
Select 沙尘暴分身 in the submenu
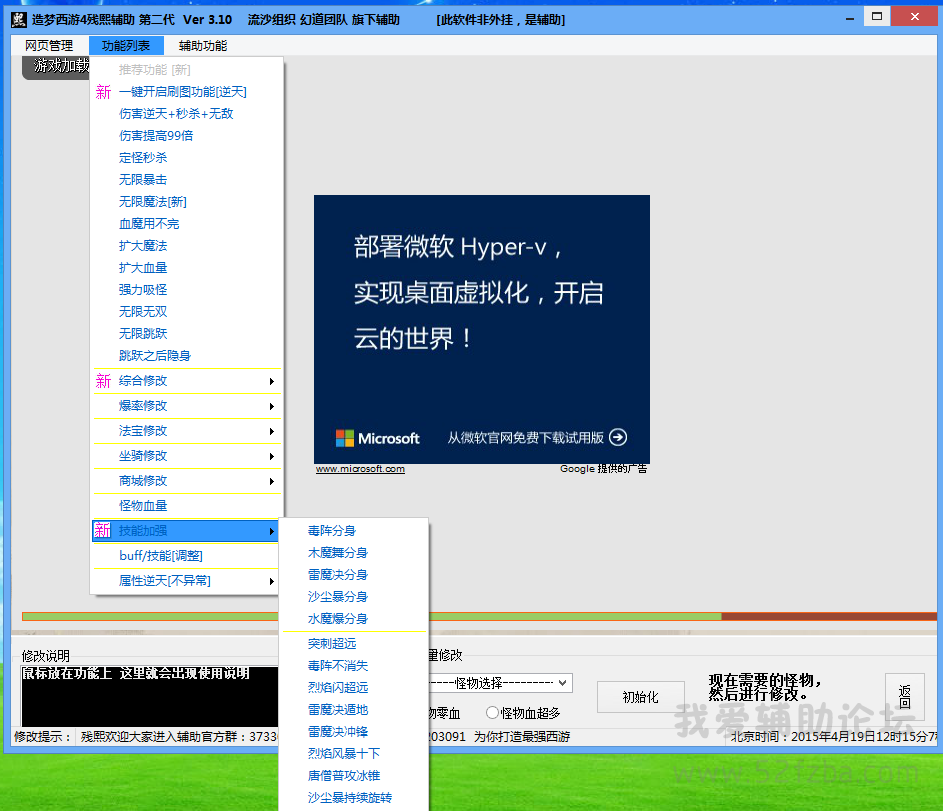point(354,597)
